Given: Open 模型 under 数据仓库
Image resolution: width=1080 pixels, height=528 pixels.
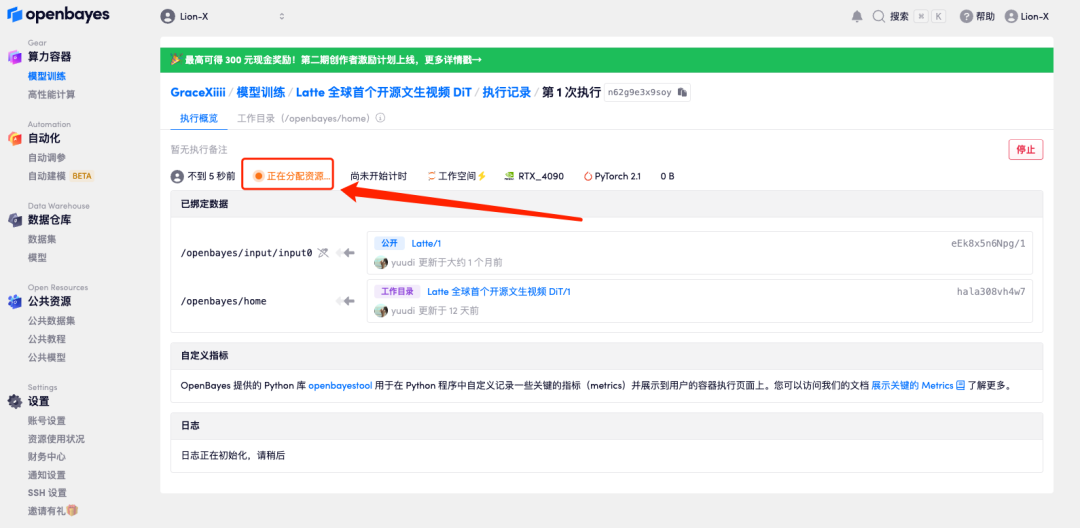Looking at the screenshot, I should pos(37,257).
